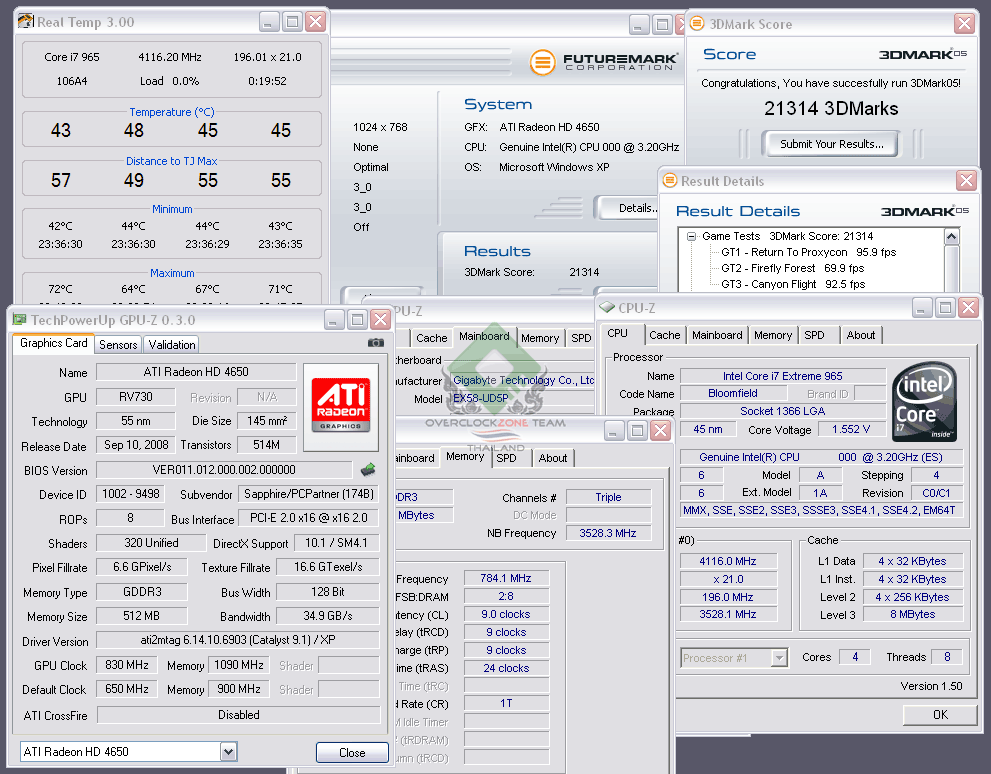Click the GT3 - Canyon Flight result row
991x774 pixels.
pyautogui.click(x=793, y=284)
